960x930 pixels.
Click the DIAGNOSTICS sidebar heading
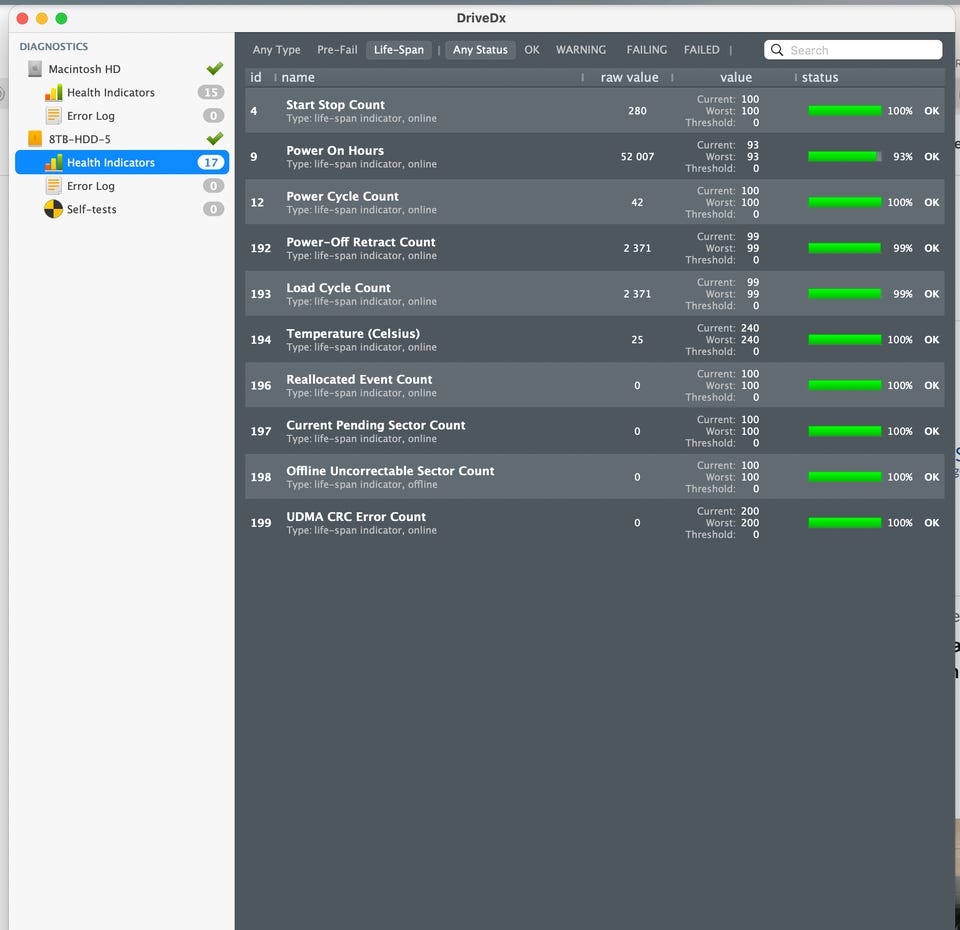[x=54, y=47]
